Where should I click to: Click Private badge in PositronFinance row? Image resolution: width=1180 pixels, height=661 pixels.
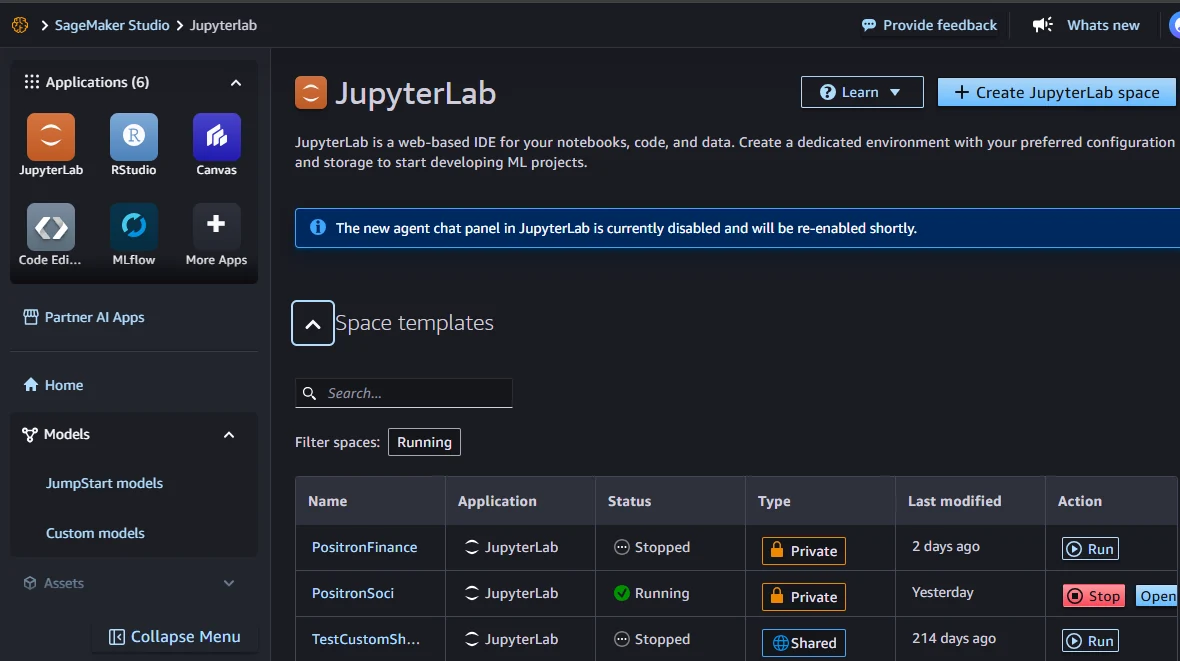click(x=804, y=550)
